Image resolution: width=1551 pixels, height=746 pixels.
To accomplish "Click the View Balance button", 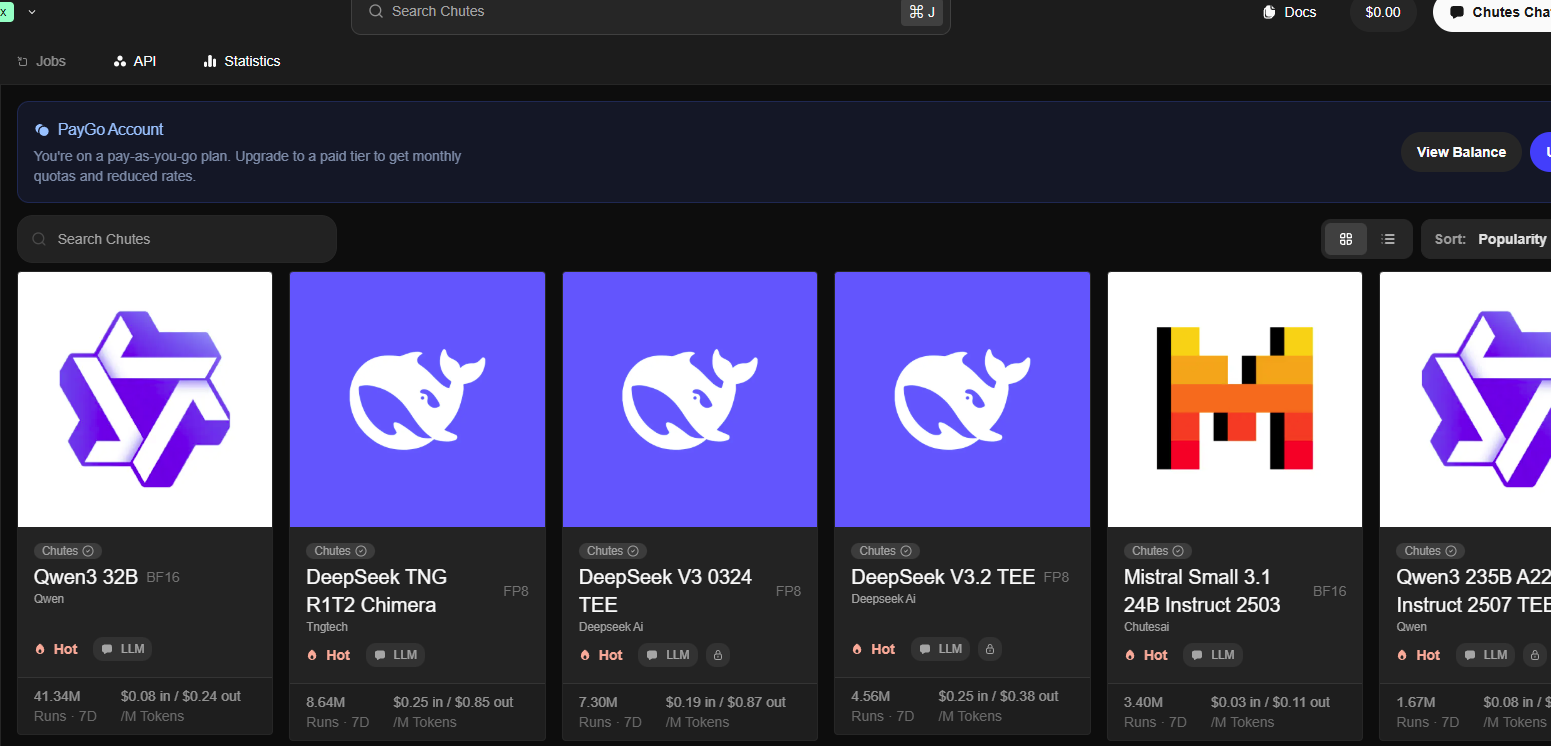I will coord(1460,152).
